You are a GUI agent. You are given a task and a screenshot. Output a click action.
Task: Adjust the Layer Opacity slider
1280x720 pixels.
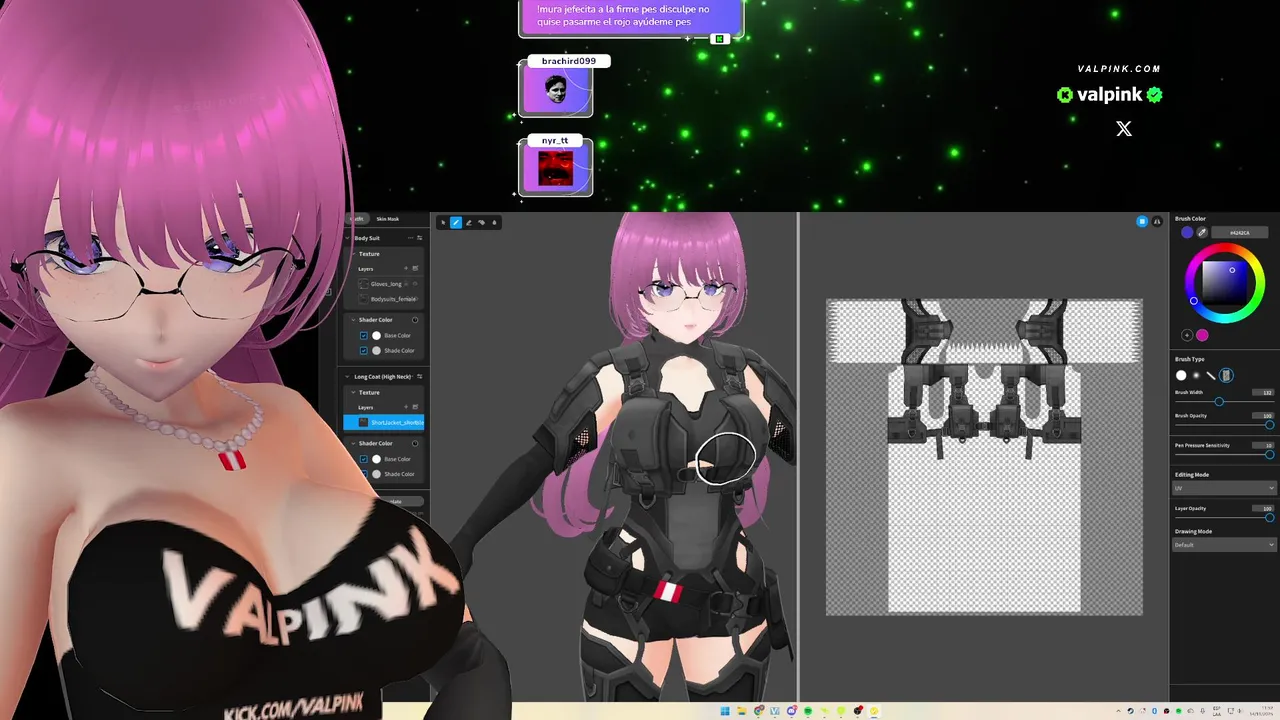[1225, 517]
